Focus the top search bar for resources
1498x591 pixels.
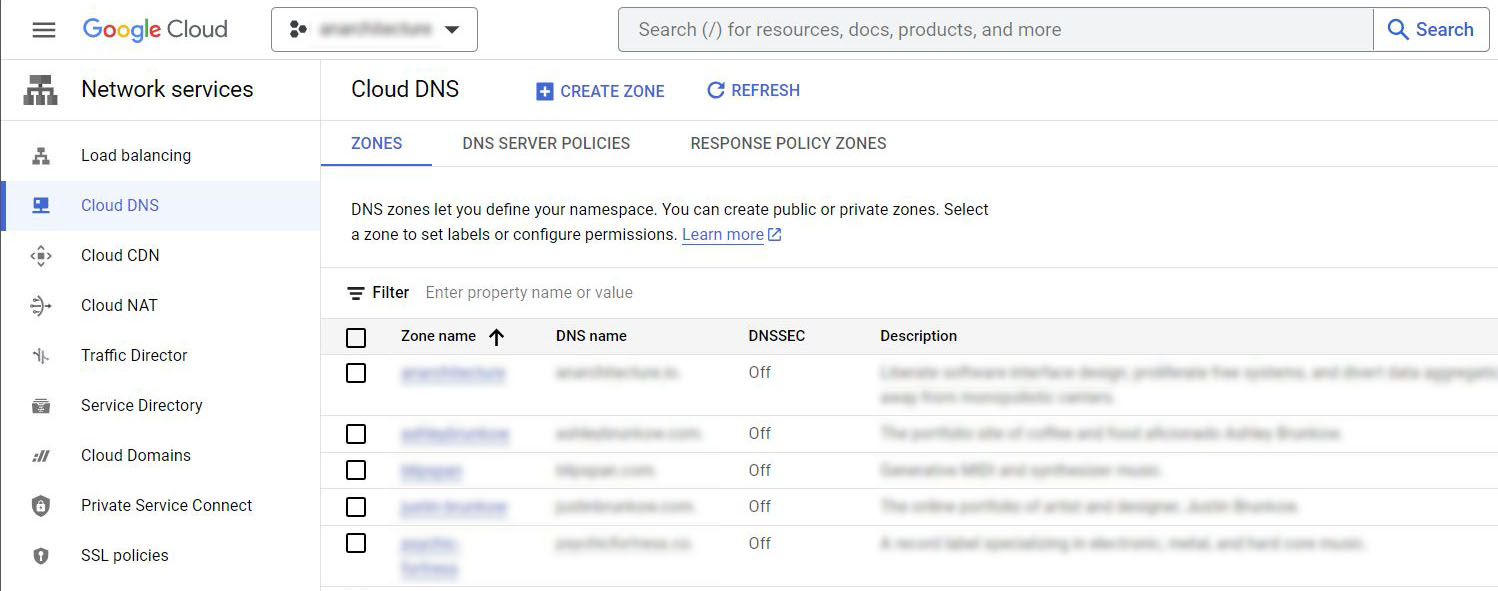click(x=995, y=30)
